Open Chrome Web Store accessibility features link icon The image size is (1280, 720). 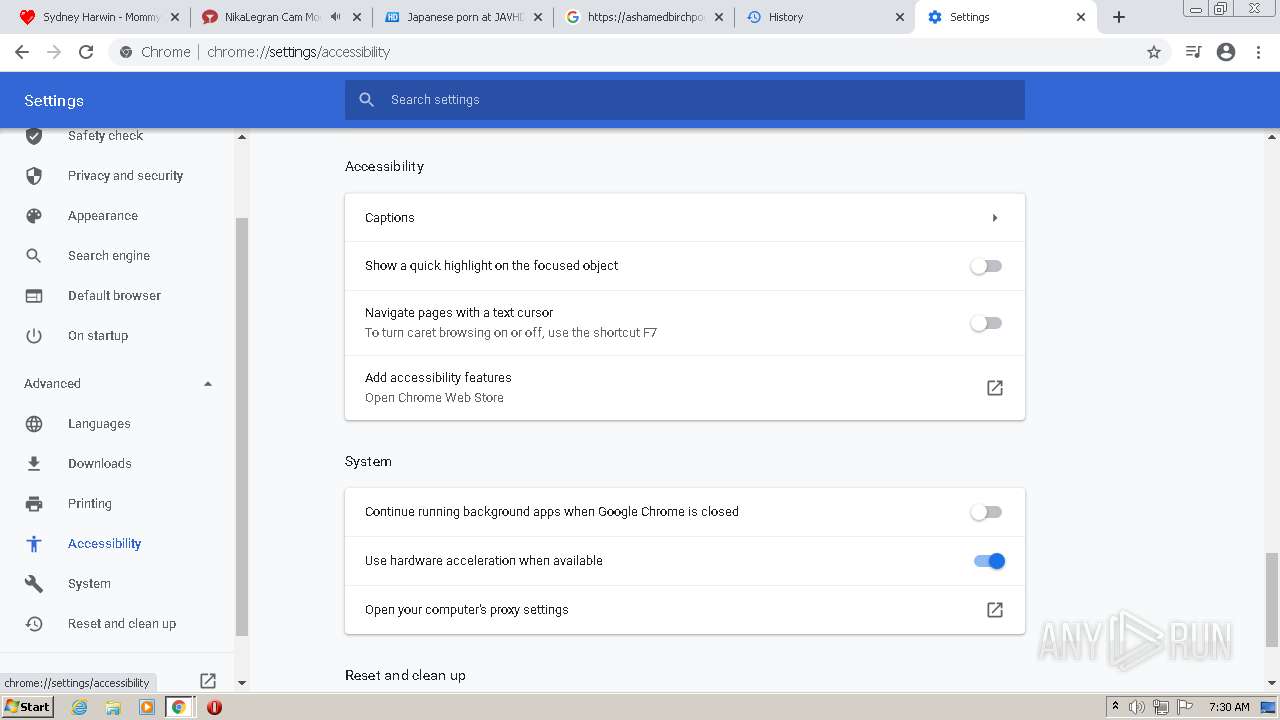[995, 388]
